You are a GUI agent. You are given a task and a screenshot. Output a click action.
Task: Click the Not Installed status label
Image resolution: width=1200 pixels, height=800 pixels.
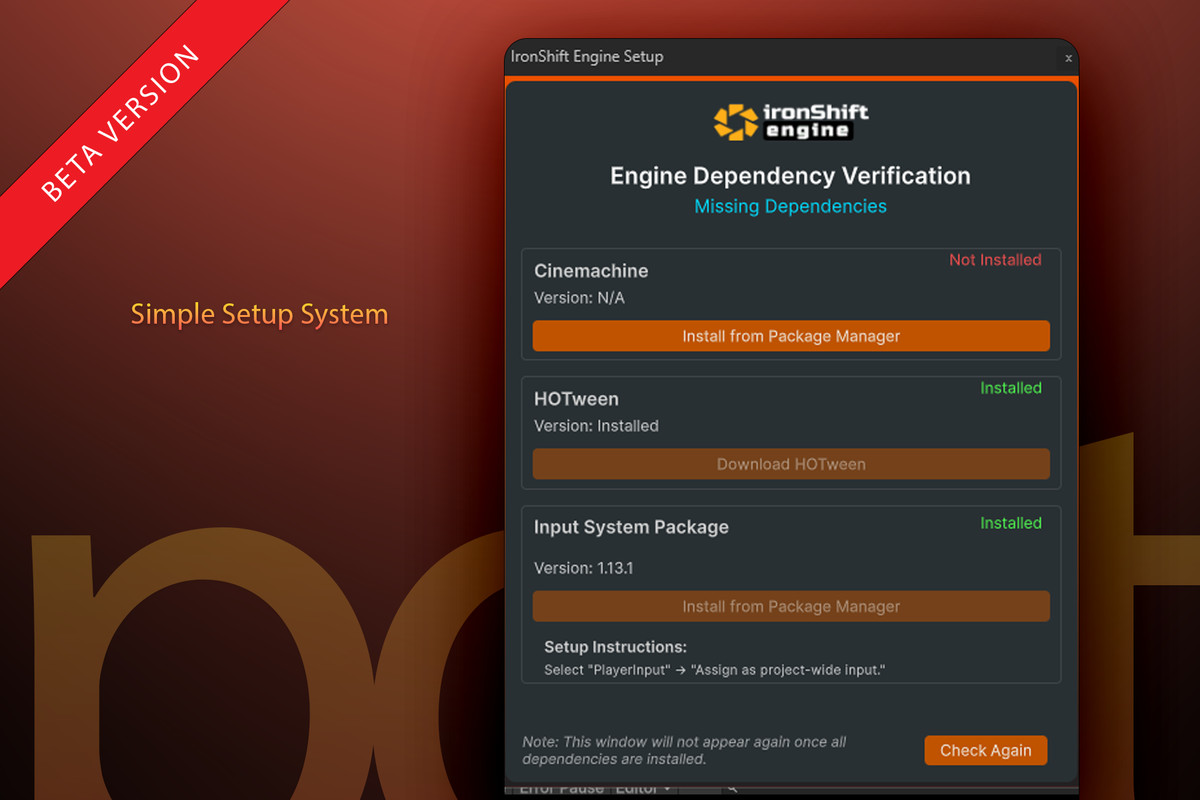tap(995, 260)
